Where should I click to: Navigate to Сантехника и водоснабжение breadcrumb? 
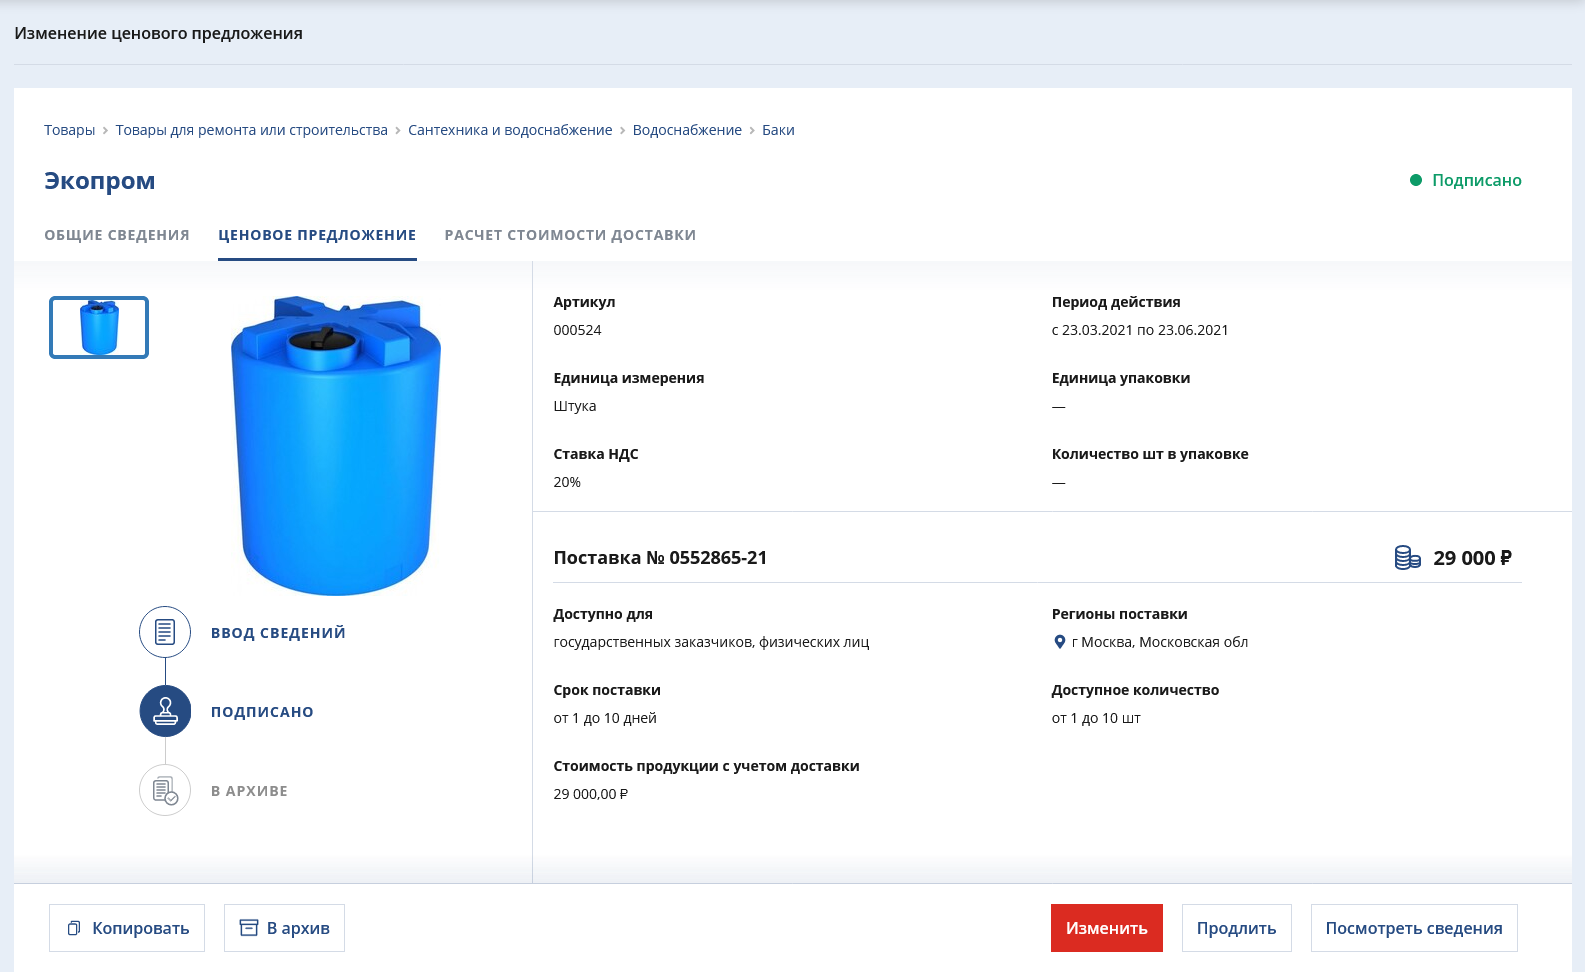pyautogui.click(x=510, y=130)
